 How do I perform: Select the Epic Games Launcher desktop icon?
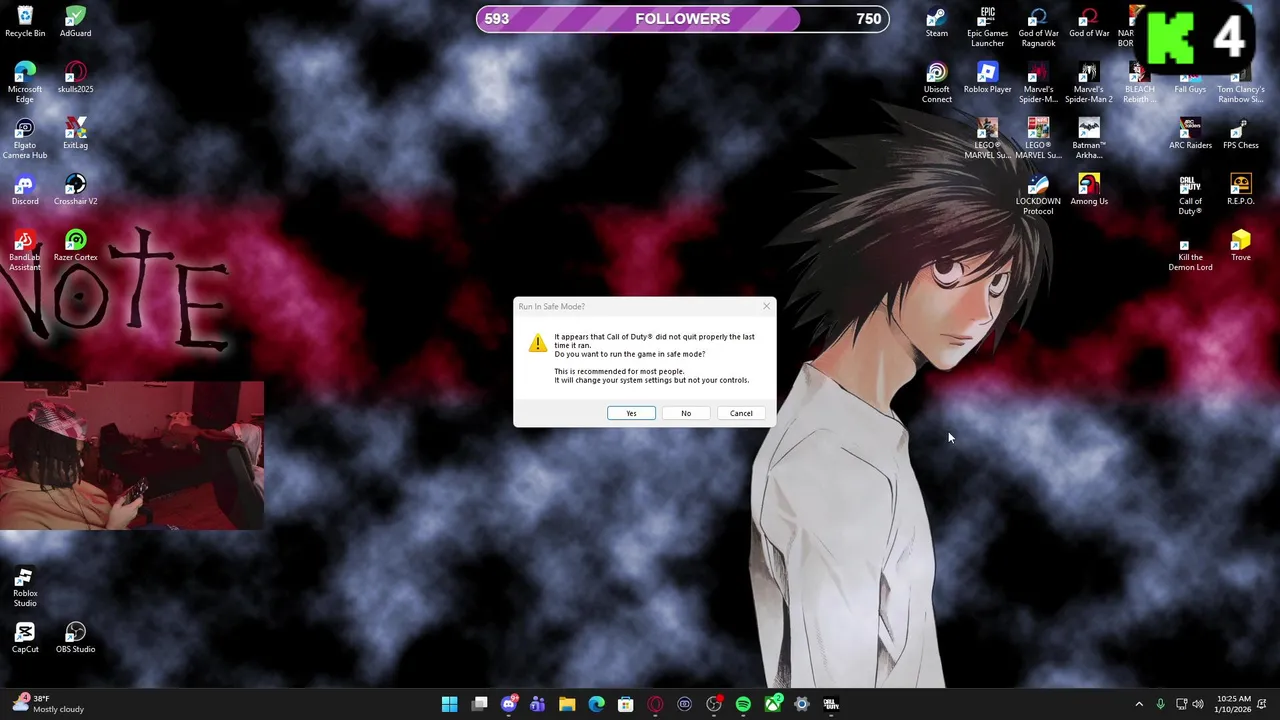[987, 26]
